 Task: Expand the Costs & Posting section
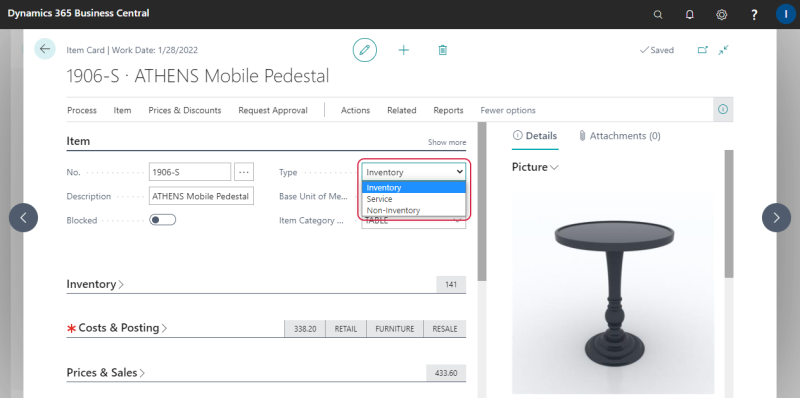(x=122, y=328)
